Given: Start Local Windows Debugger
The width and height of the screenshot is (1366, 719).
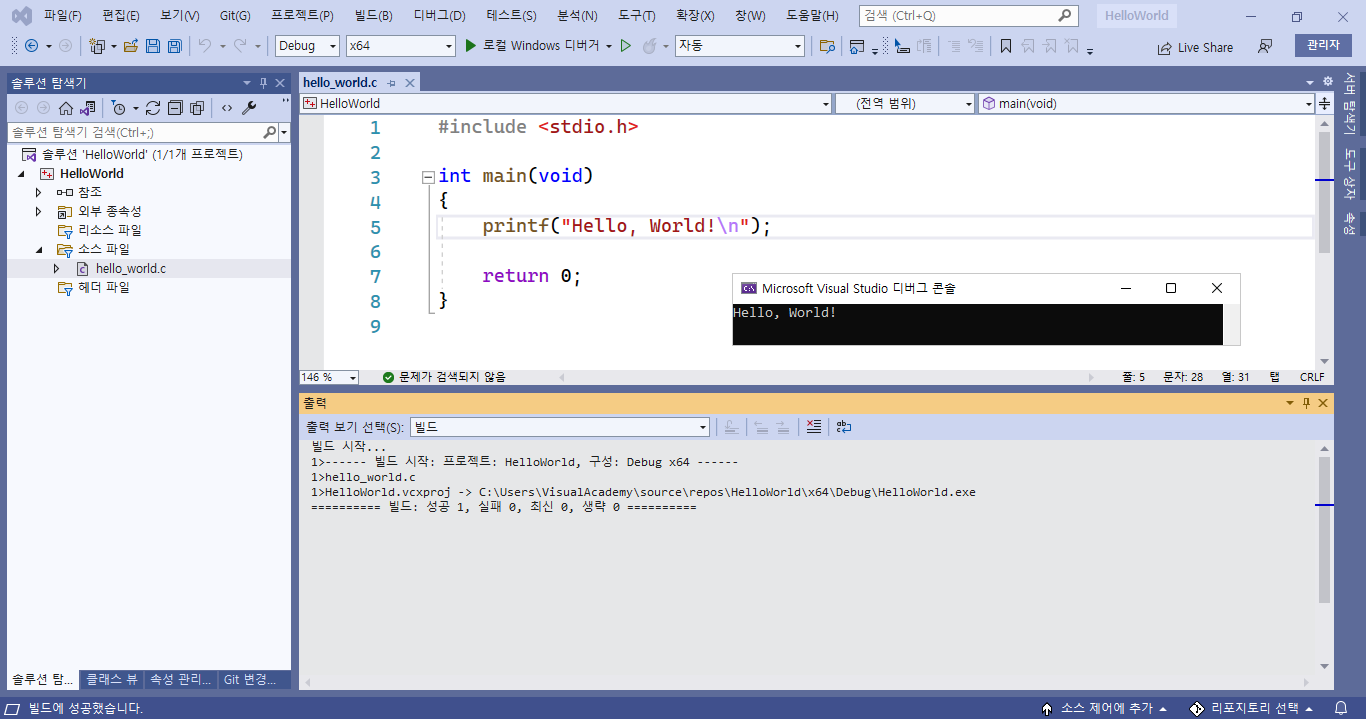Looking at the screenshot, I should 530,45.
